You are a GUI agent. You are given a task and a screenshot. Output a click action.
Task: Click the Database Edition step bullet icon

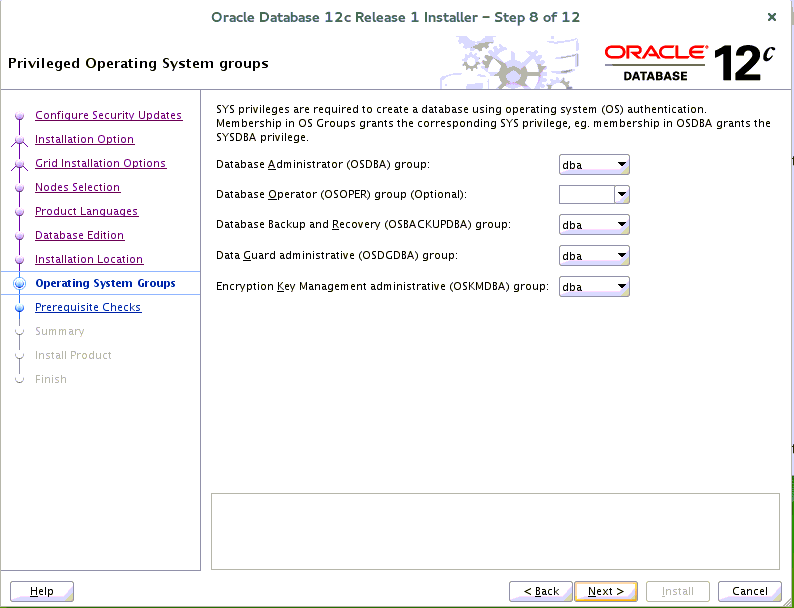(19, 235)
